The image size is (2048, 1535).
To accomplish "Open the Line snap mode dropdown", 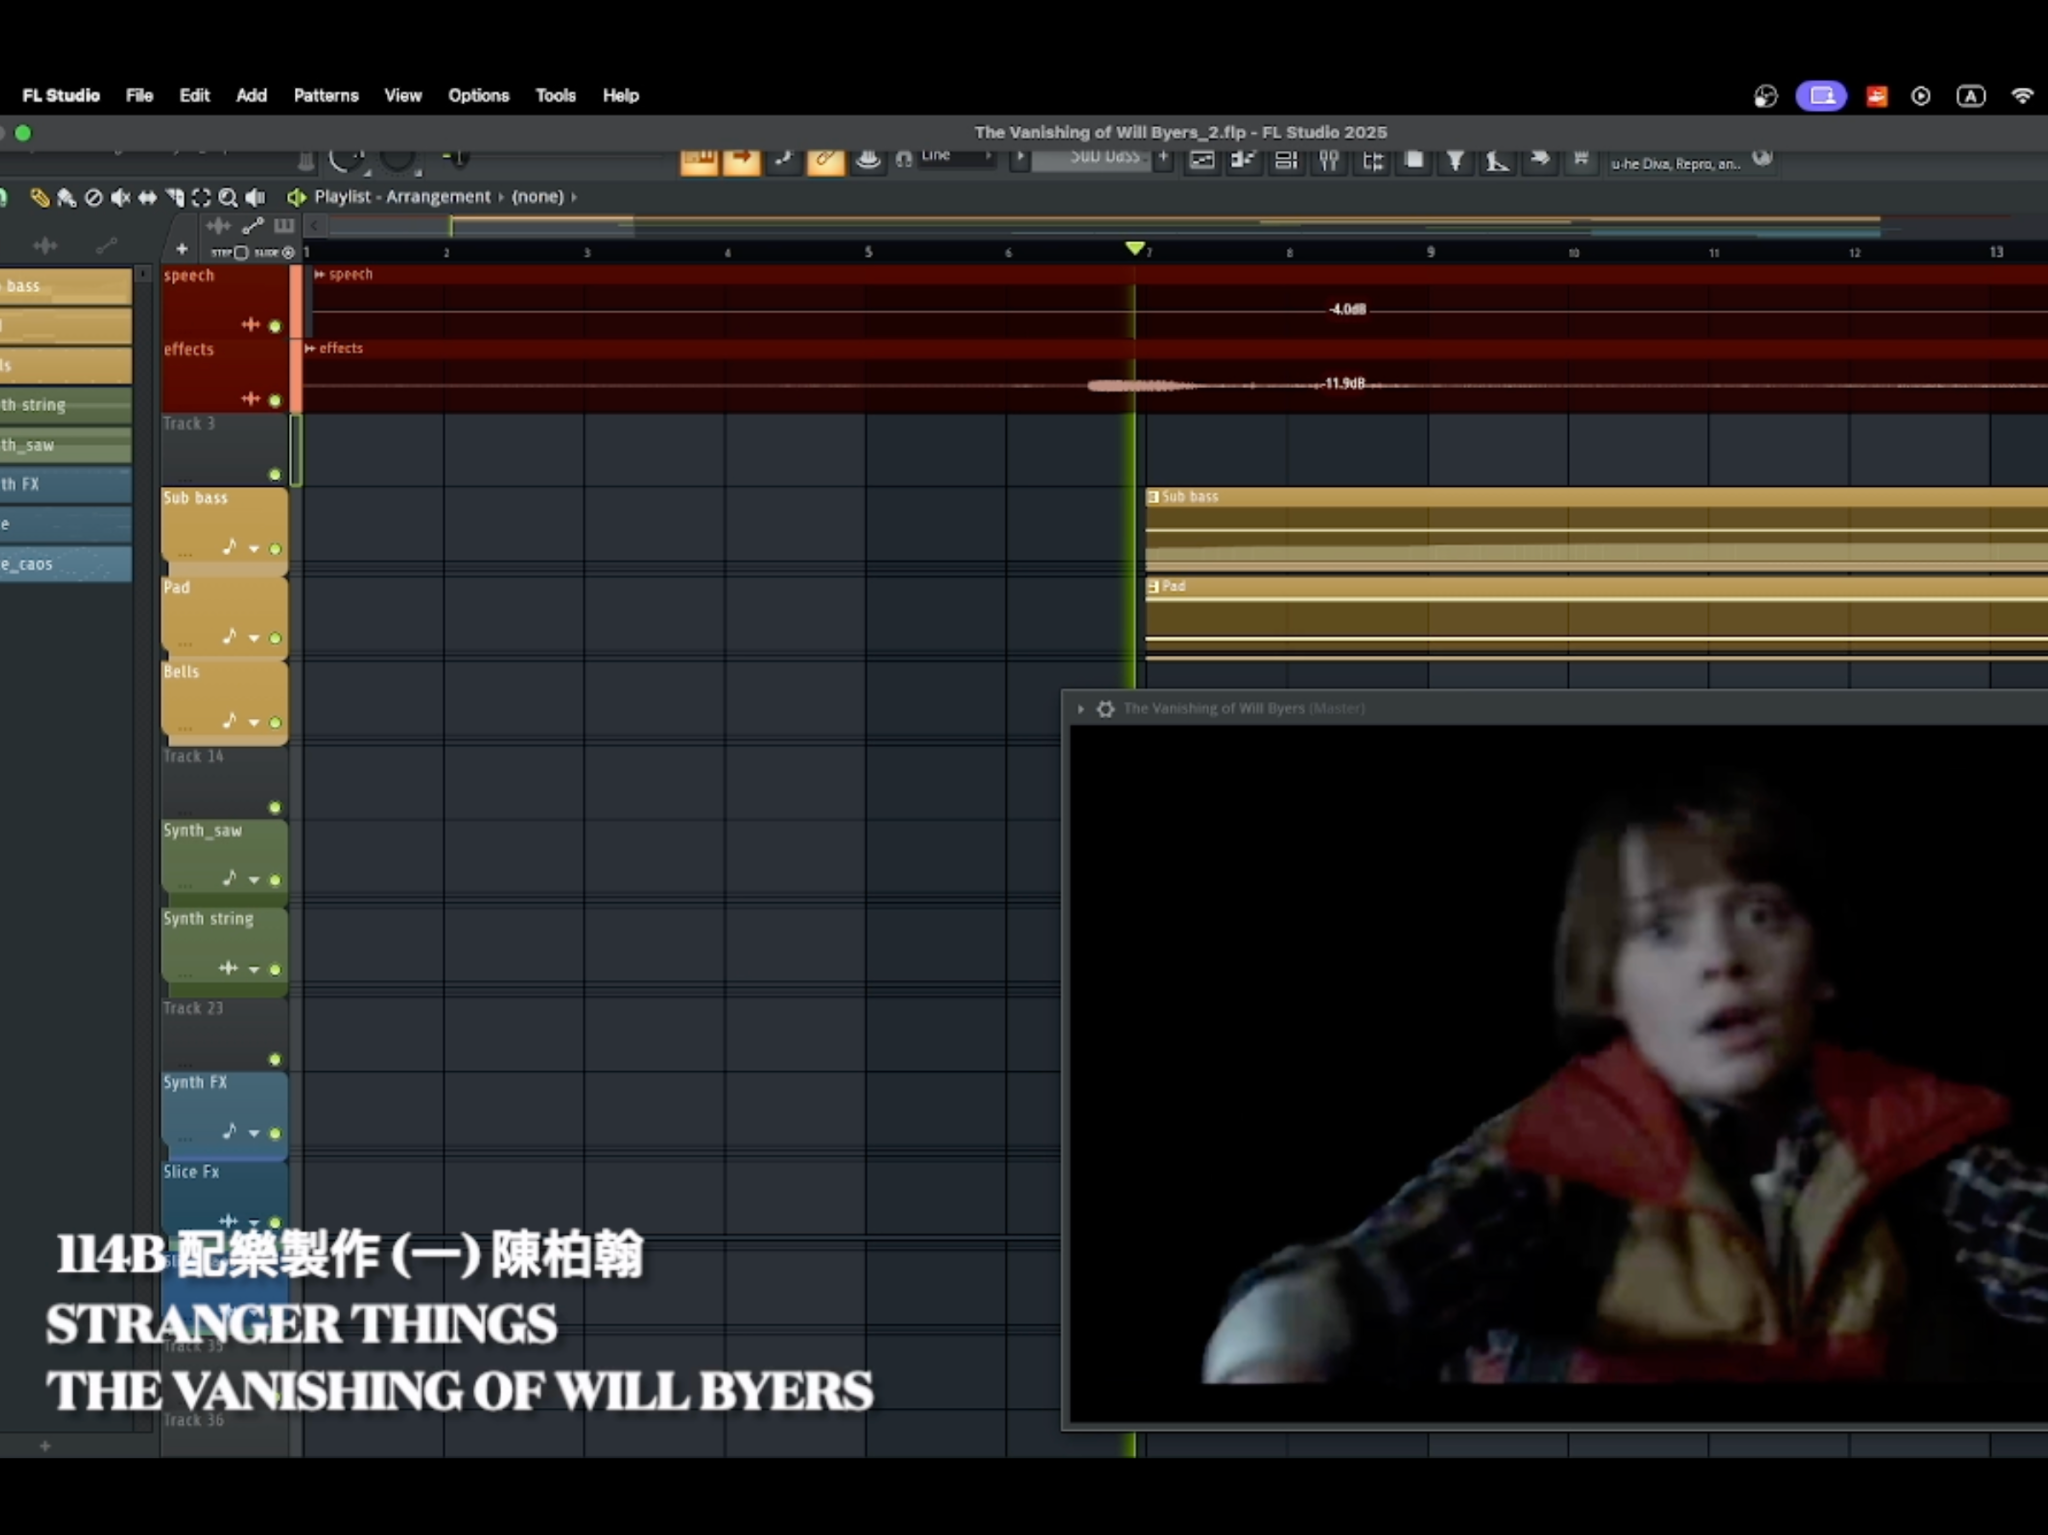I will click(x=957, y=157).
